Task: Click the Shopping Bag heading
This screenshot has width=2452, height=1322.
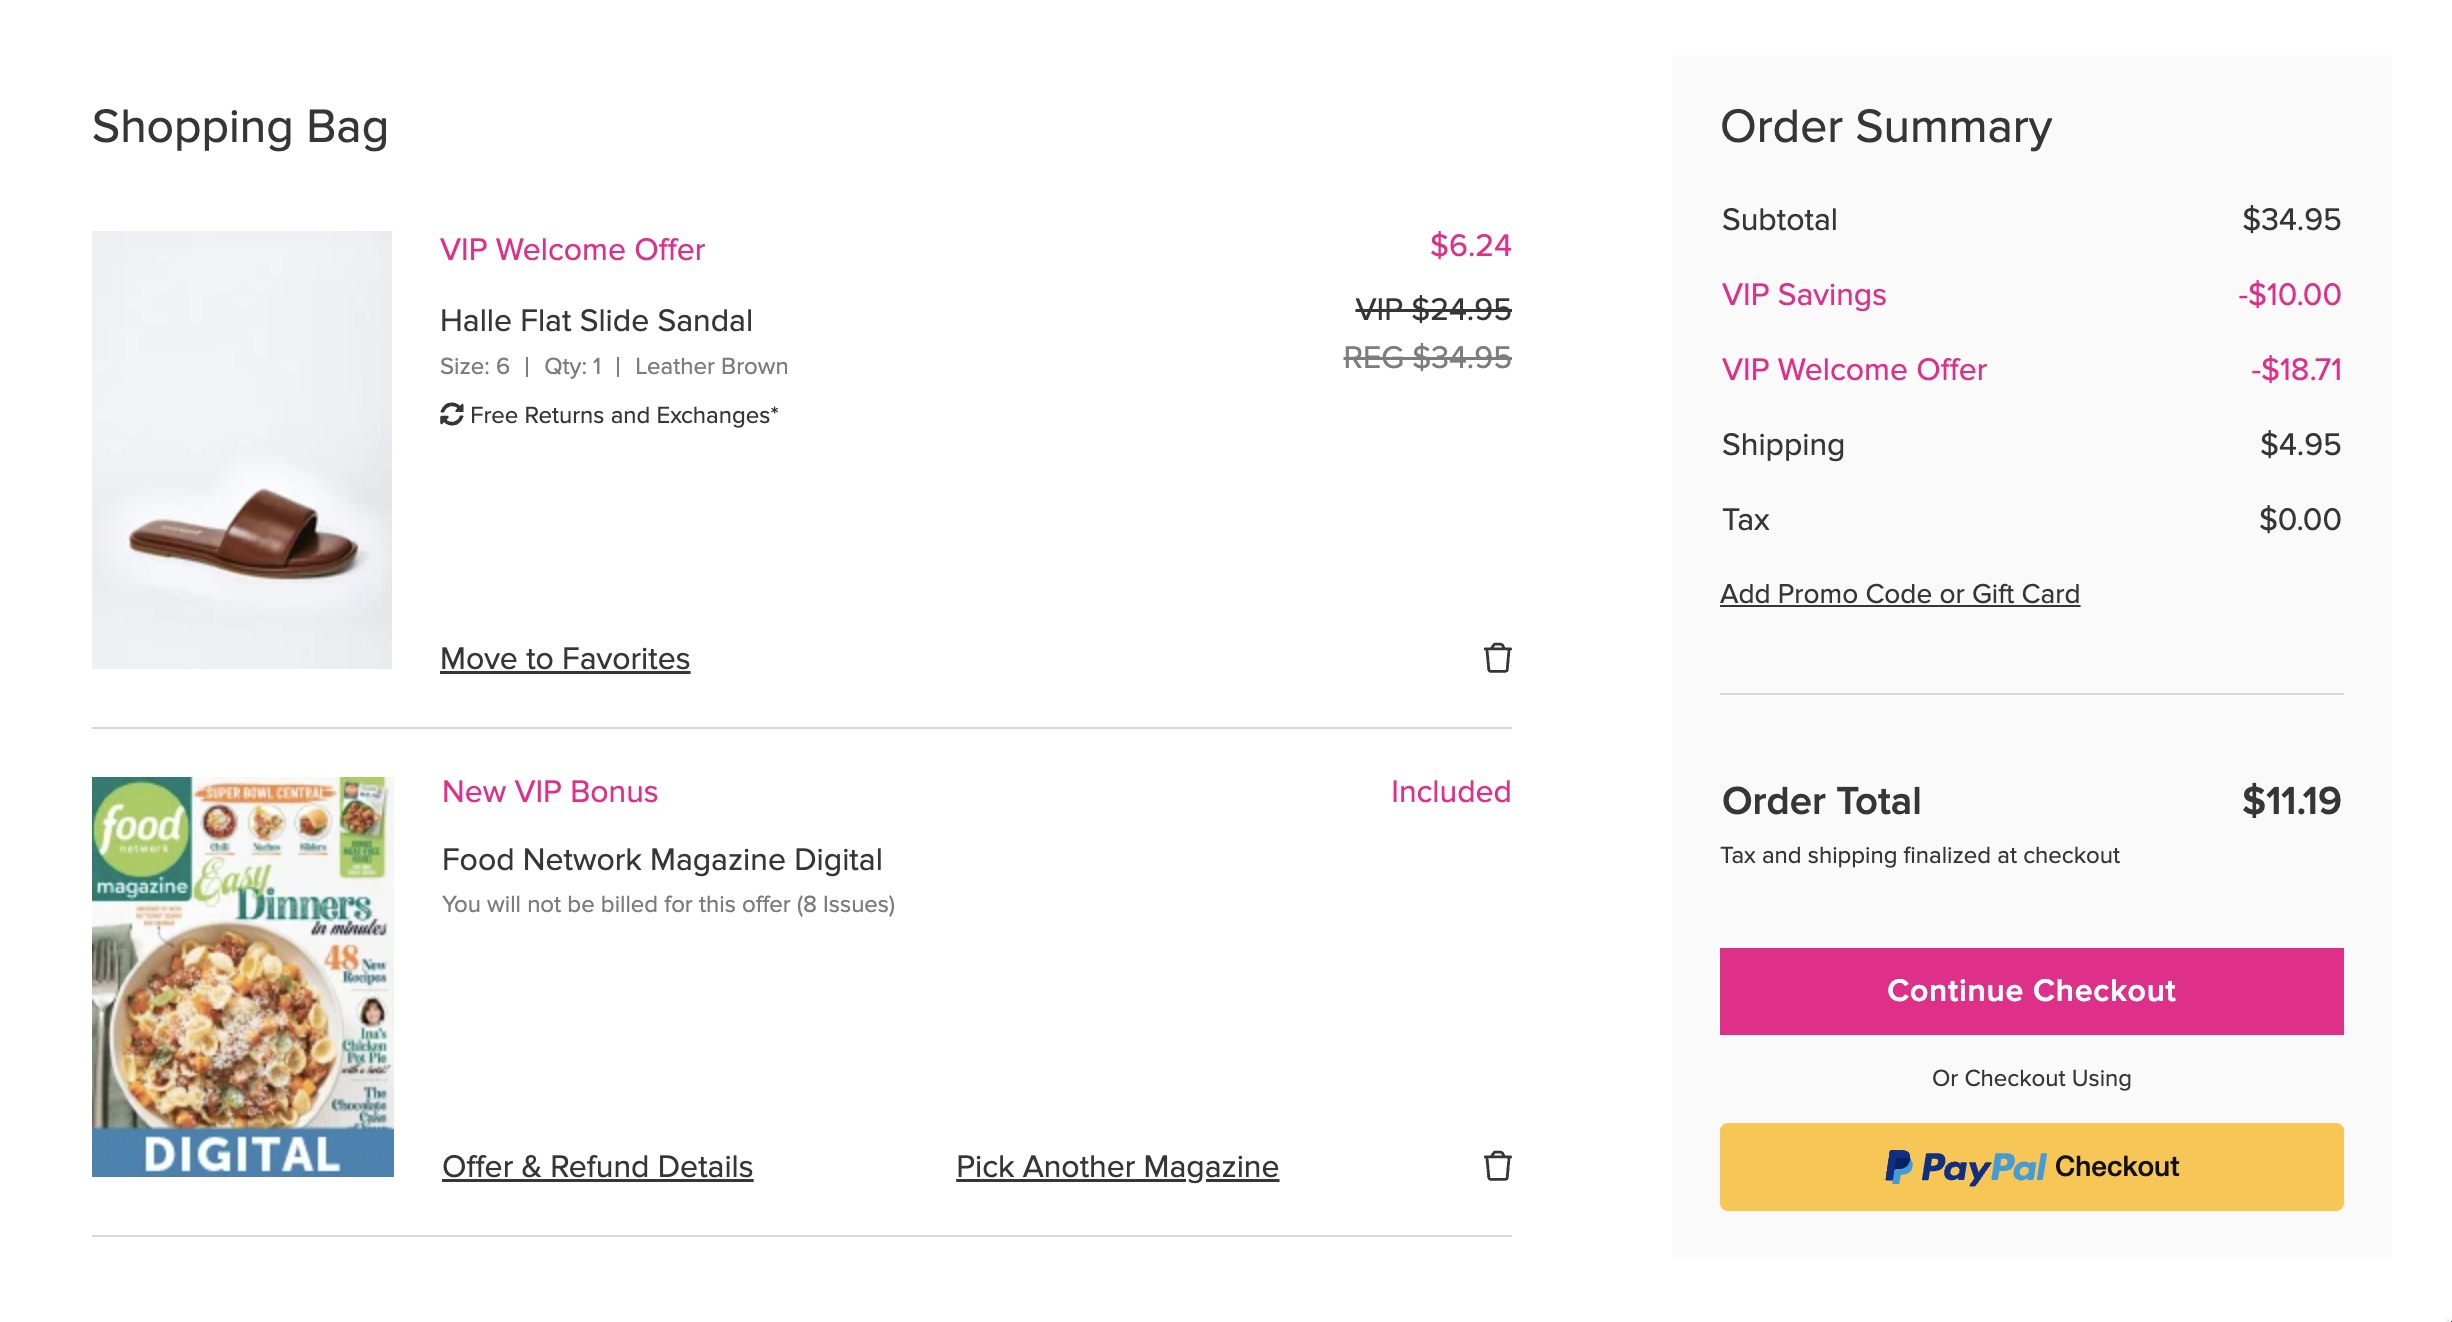Action: pyautogui.click(x=239, y=127)
